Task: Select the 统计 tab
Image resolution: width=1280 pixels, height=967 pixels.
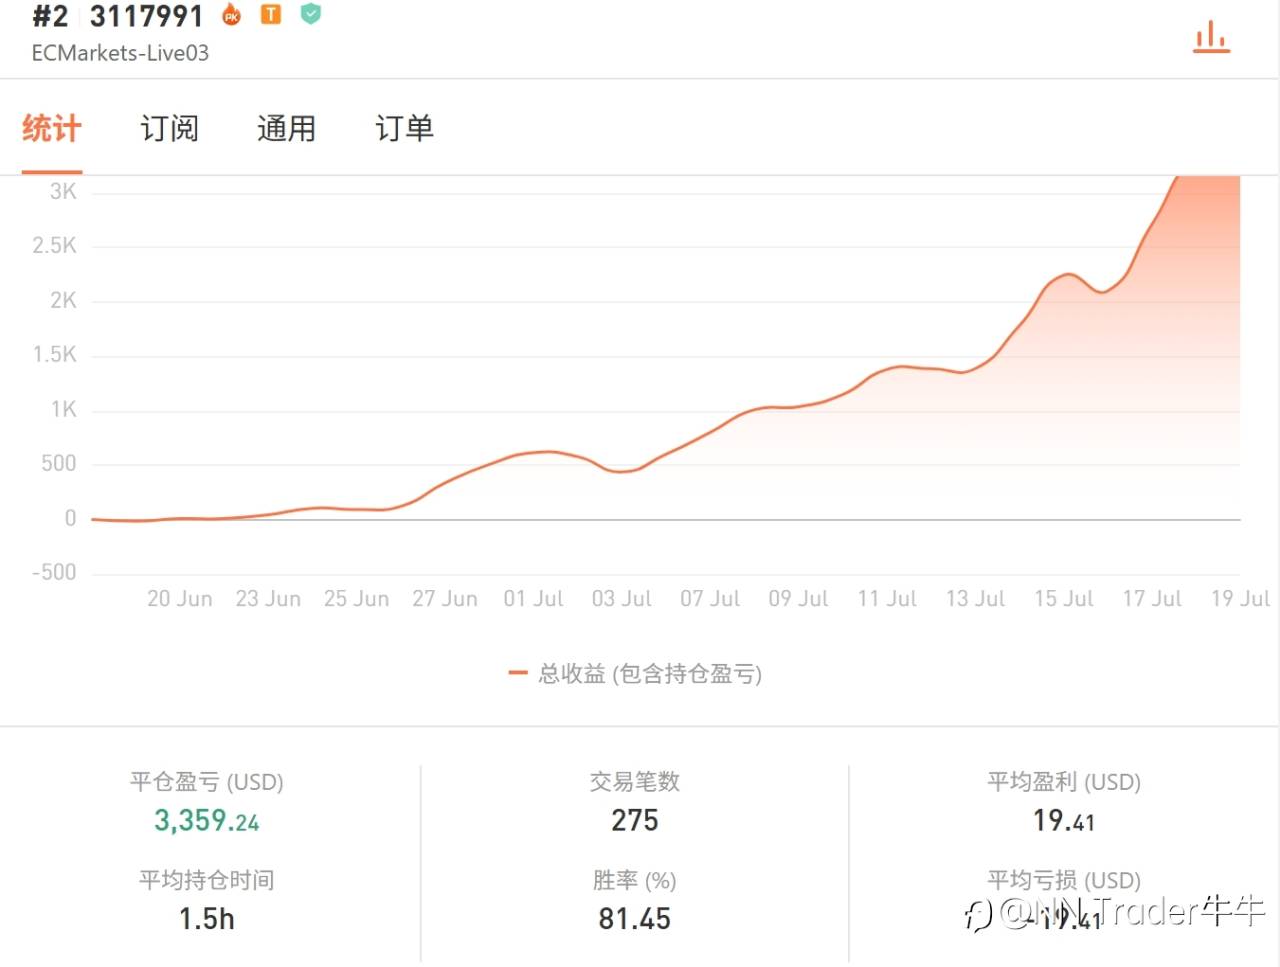Action: (52, 128)
